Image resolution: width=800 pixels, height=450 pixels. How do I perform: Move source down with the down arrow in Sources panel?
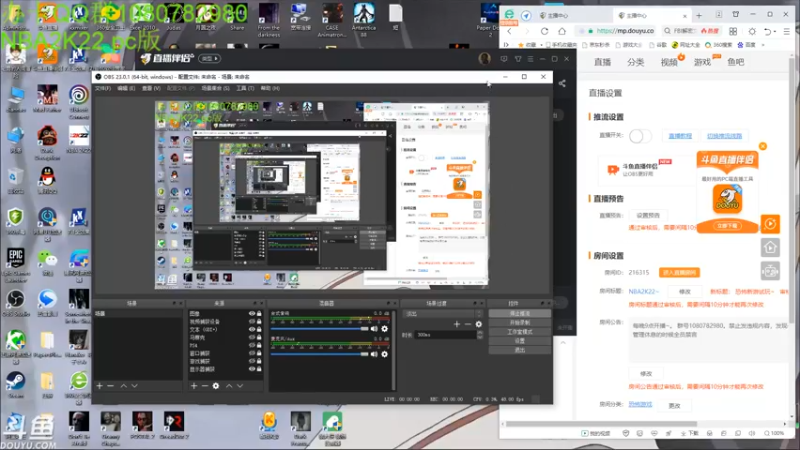[240, 386]
